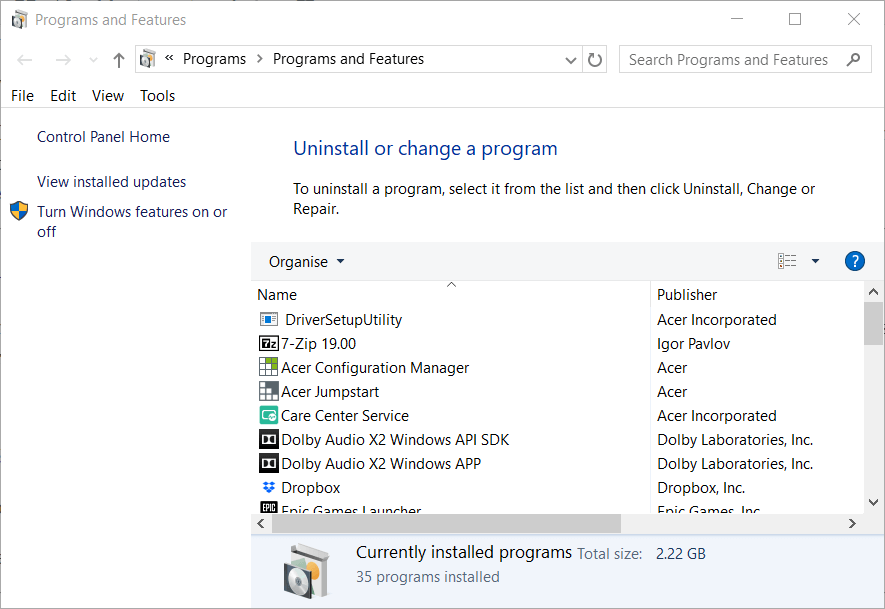Click the Dropbox icon in the list
Screen dimensions: 885x609
268,488
